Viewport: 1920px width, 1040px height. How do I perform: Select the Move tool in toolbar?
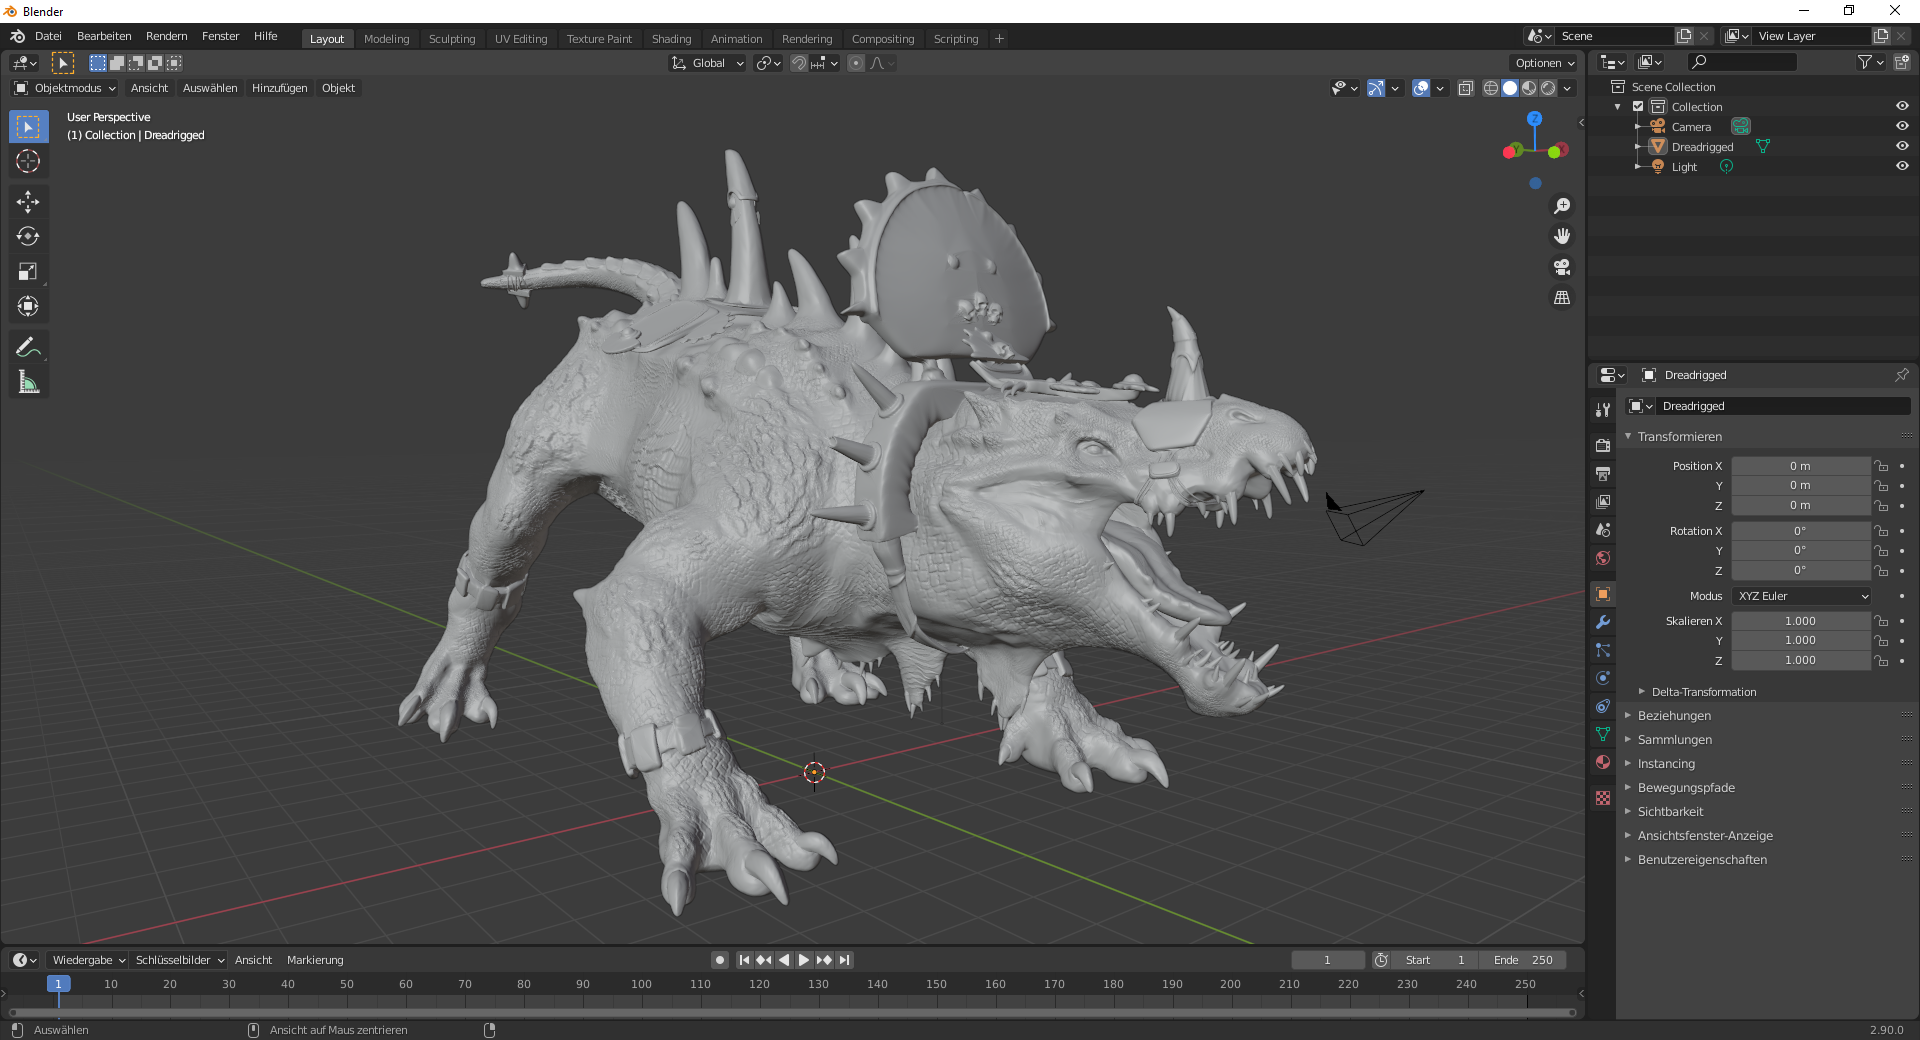click(28, 202)
